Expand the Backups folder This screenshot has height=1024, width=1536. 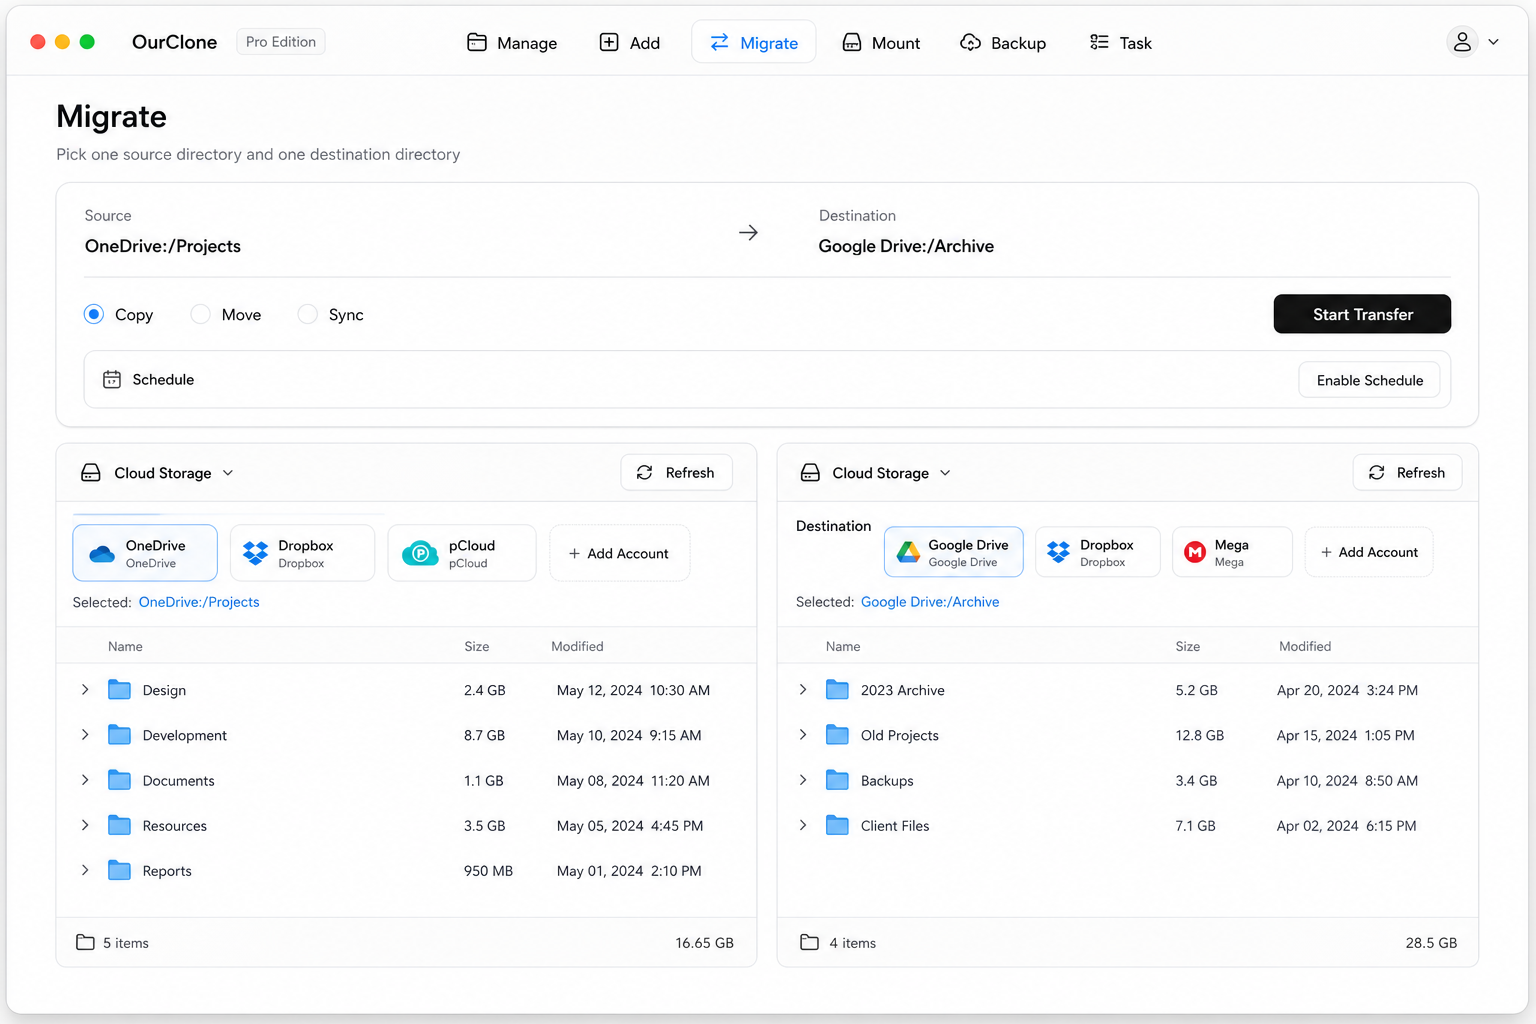pyautogui.click(x=803, y=780)
